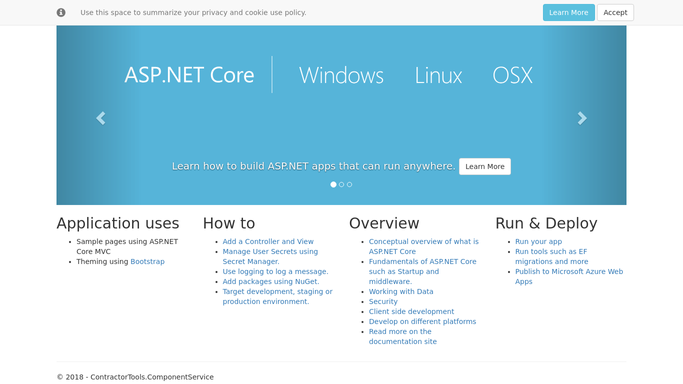
Task: Open 'Working with Data' link
Action: coord(401,292)
